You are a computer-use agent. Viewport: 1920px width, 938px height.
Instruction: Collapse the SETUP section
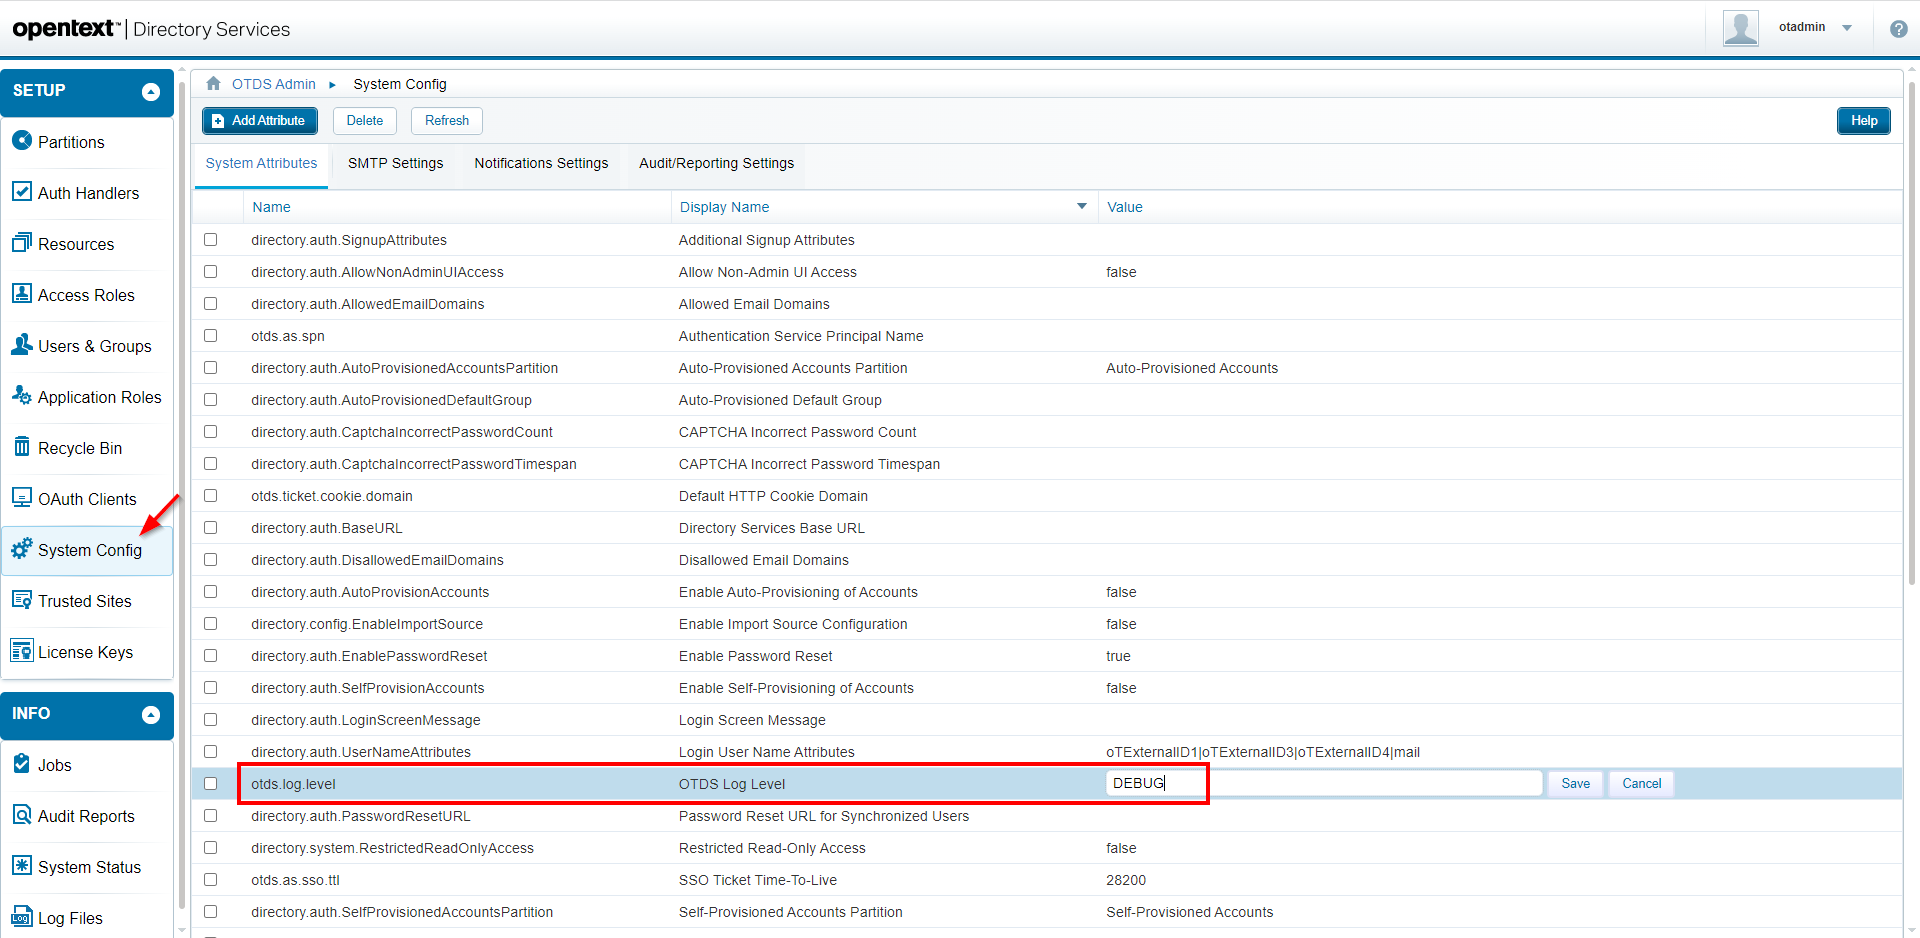[151, 92]
